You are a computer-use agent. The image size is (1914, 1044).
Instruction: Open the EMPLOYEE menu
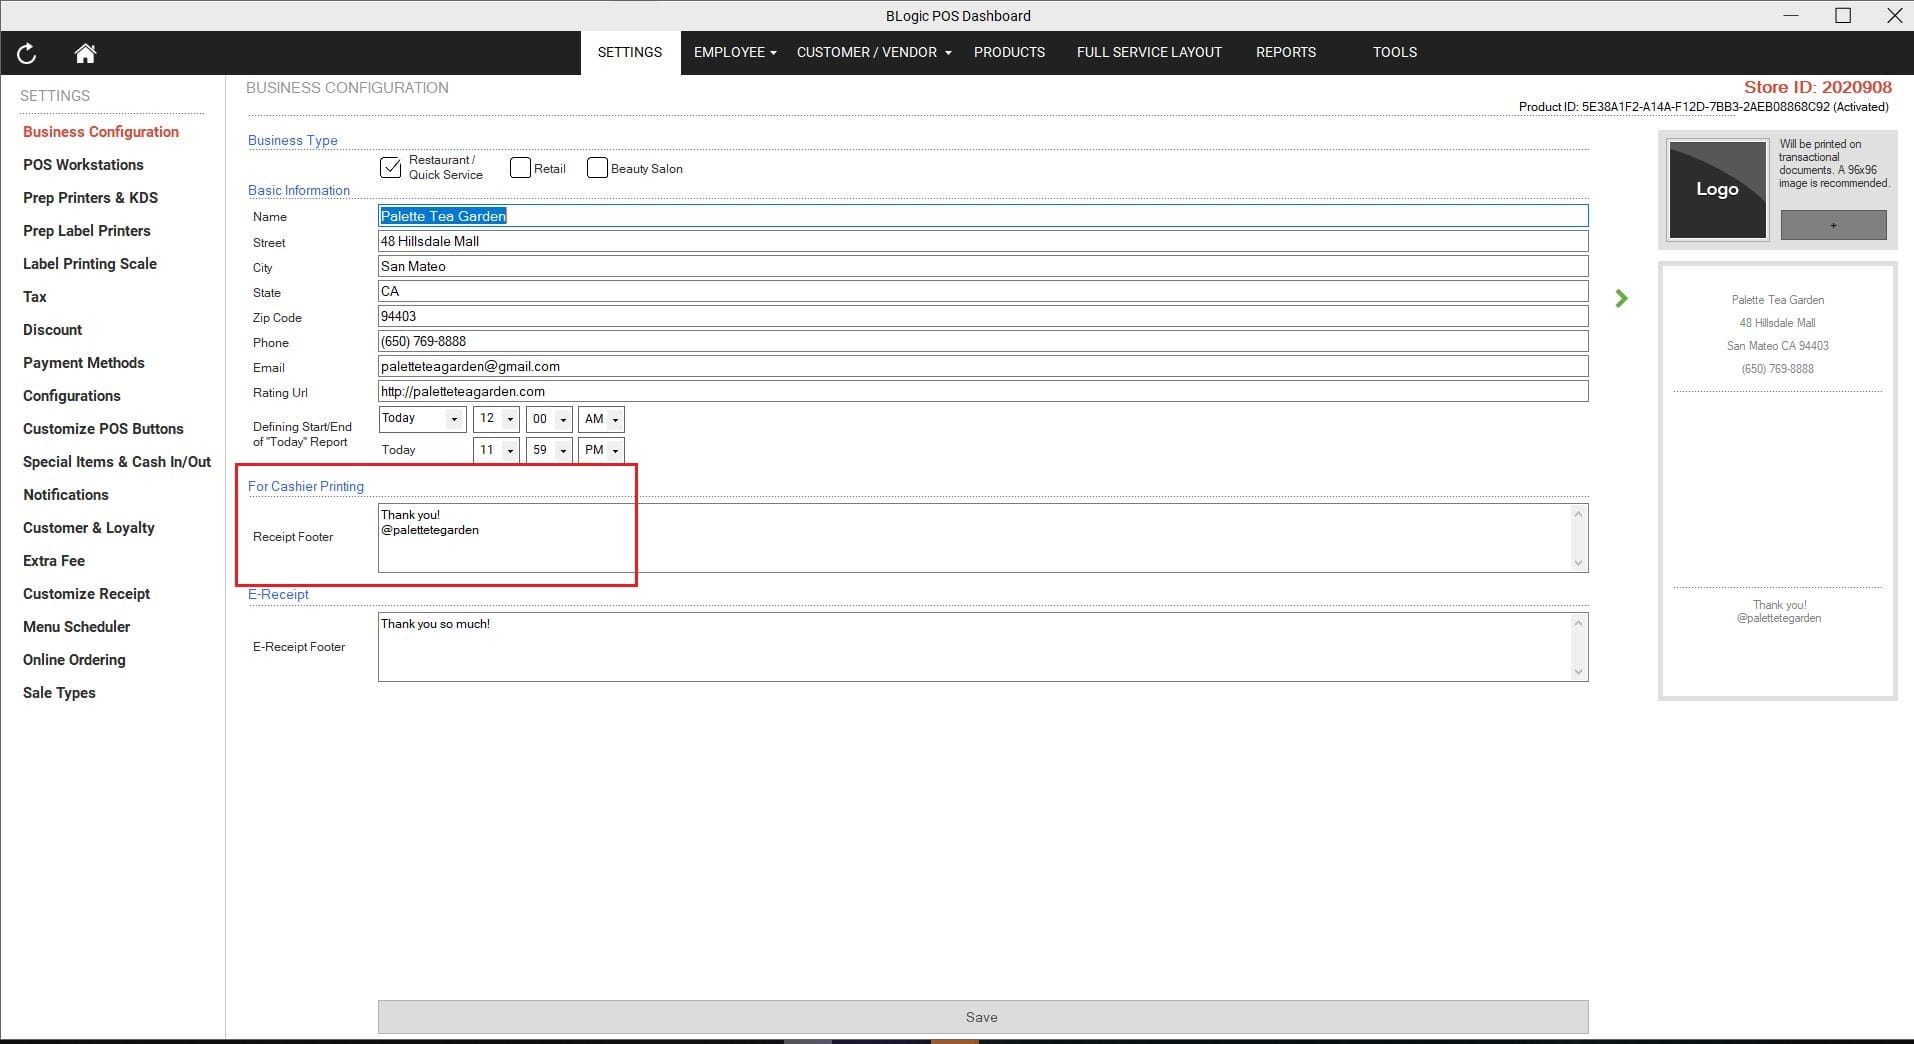(734, 52)
